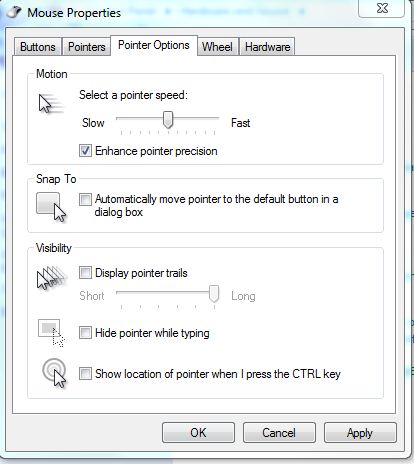Viewport: 414px width, 464px height.
Task: Click the hide pointer while typing icon
Action: pyautogui.click(x=51, y=333)
